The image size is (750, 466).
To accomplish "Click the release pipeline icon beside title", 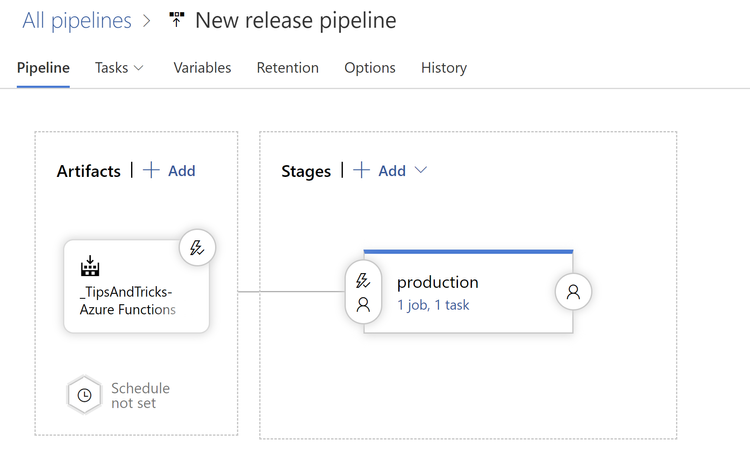I will click(177, 20).
